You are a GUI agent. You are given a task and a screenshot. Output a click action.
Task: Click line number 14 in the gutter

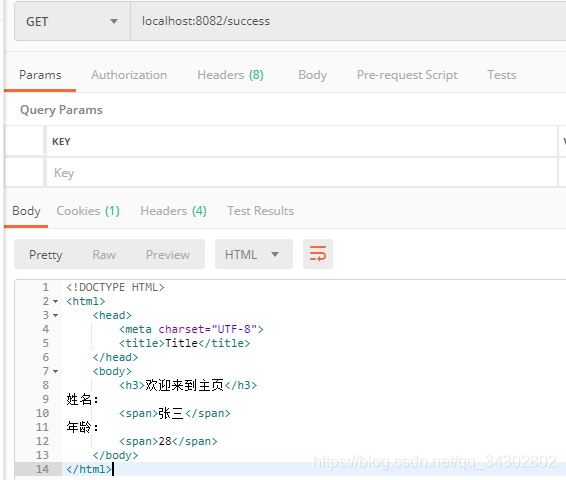[x=42, y=469]
